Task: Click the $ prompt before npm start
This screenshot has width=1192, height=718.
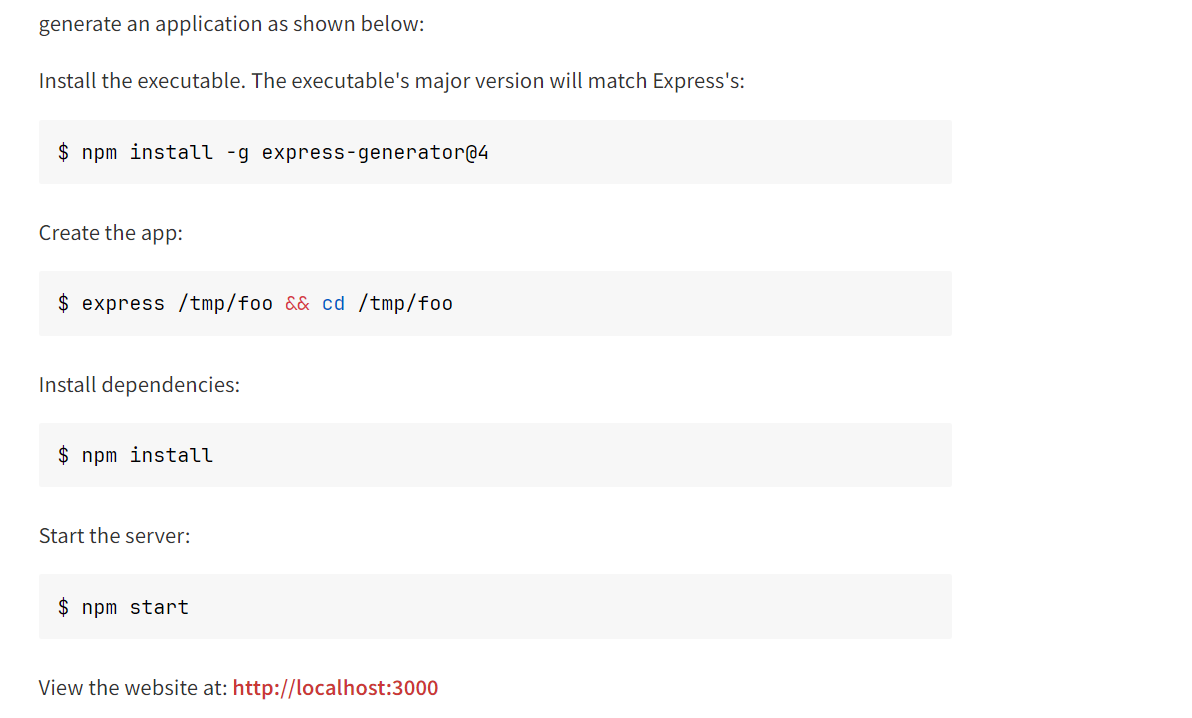Action: click(63, 607)
